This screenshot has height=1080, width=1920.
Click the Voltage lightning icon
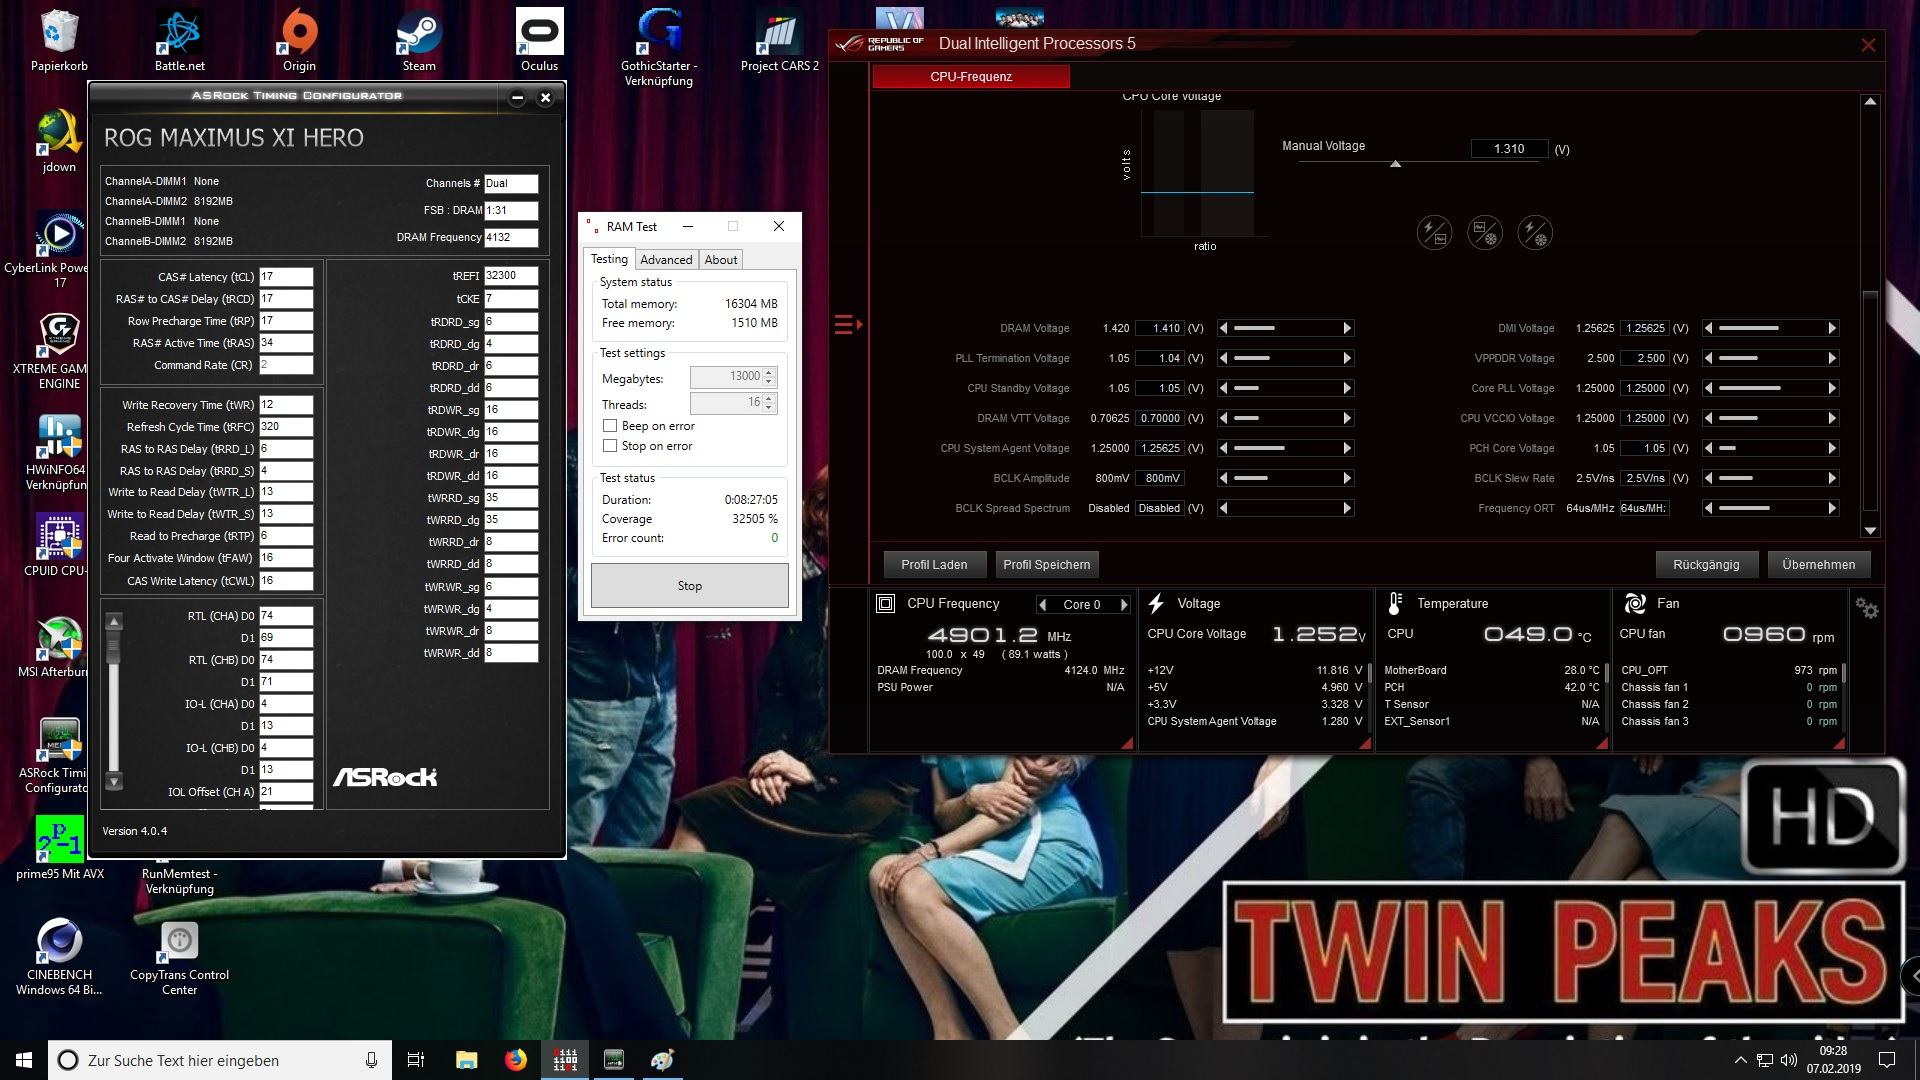[1157, 603]
